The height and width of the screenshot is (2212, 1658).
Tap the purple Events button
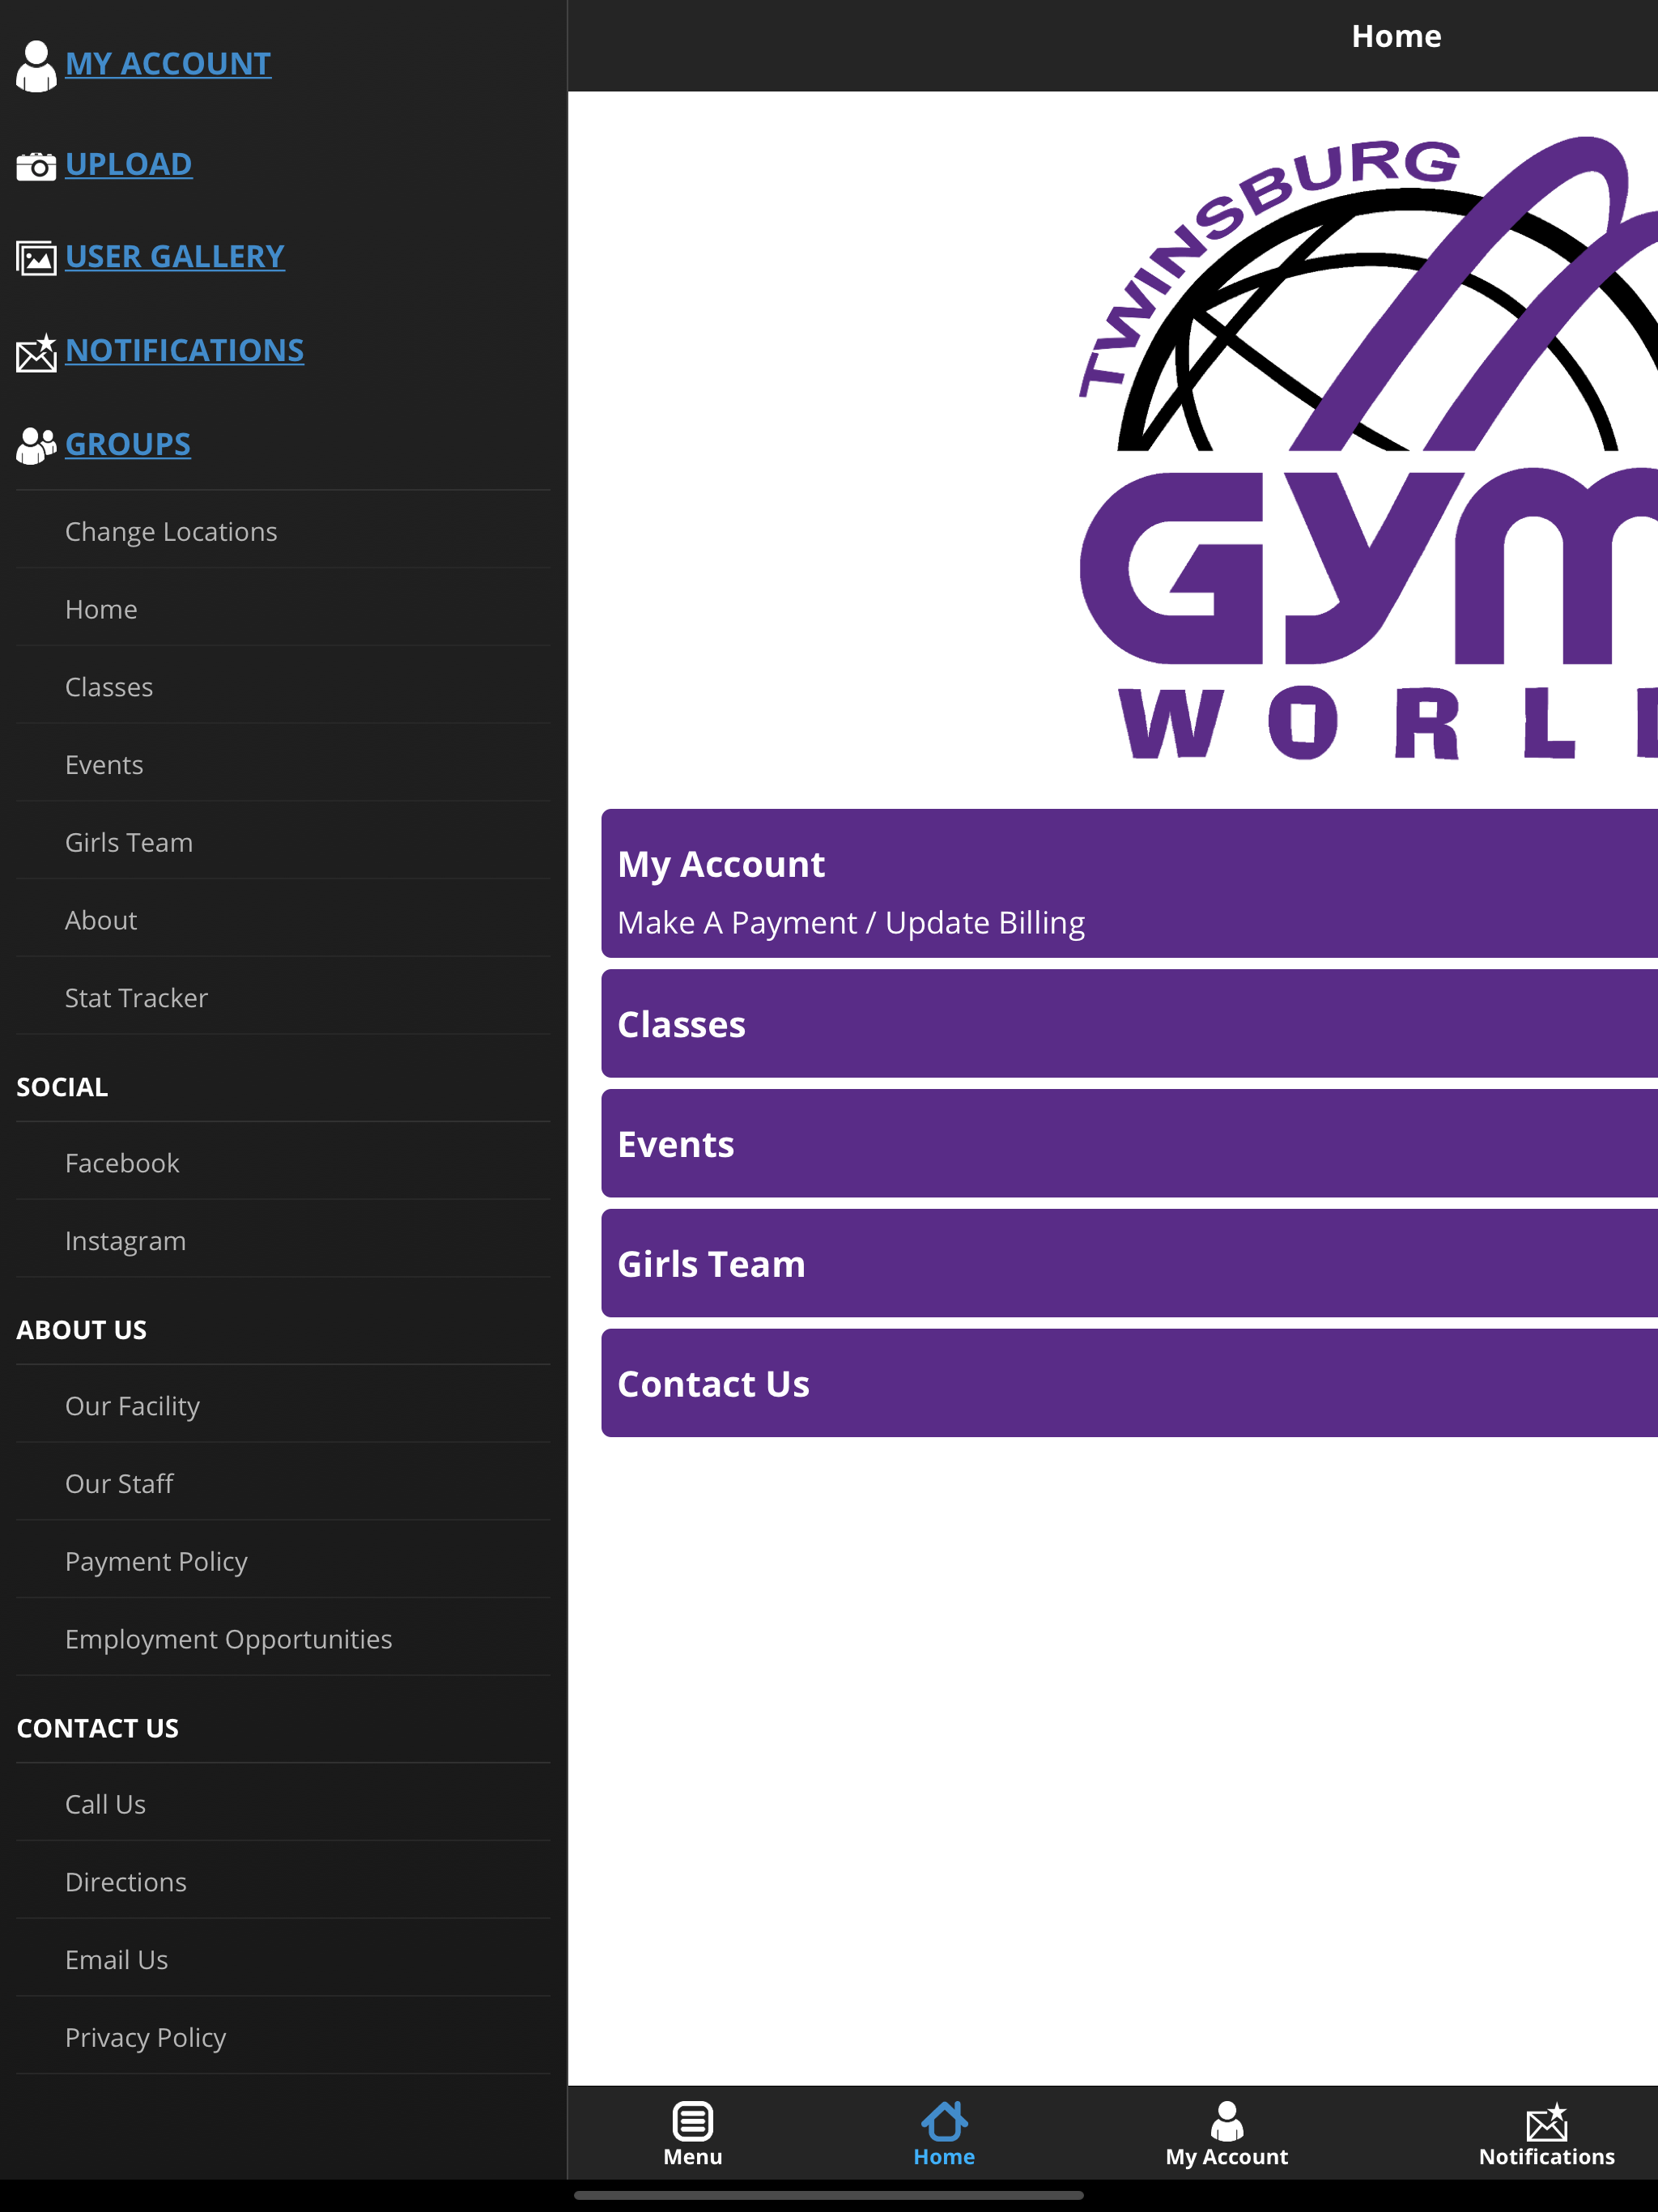(x=1129, y=1144)
